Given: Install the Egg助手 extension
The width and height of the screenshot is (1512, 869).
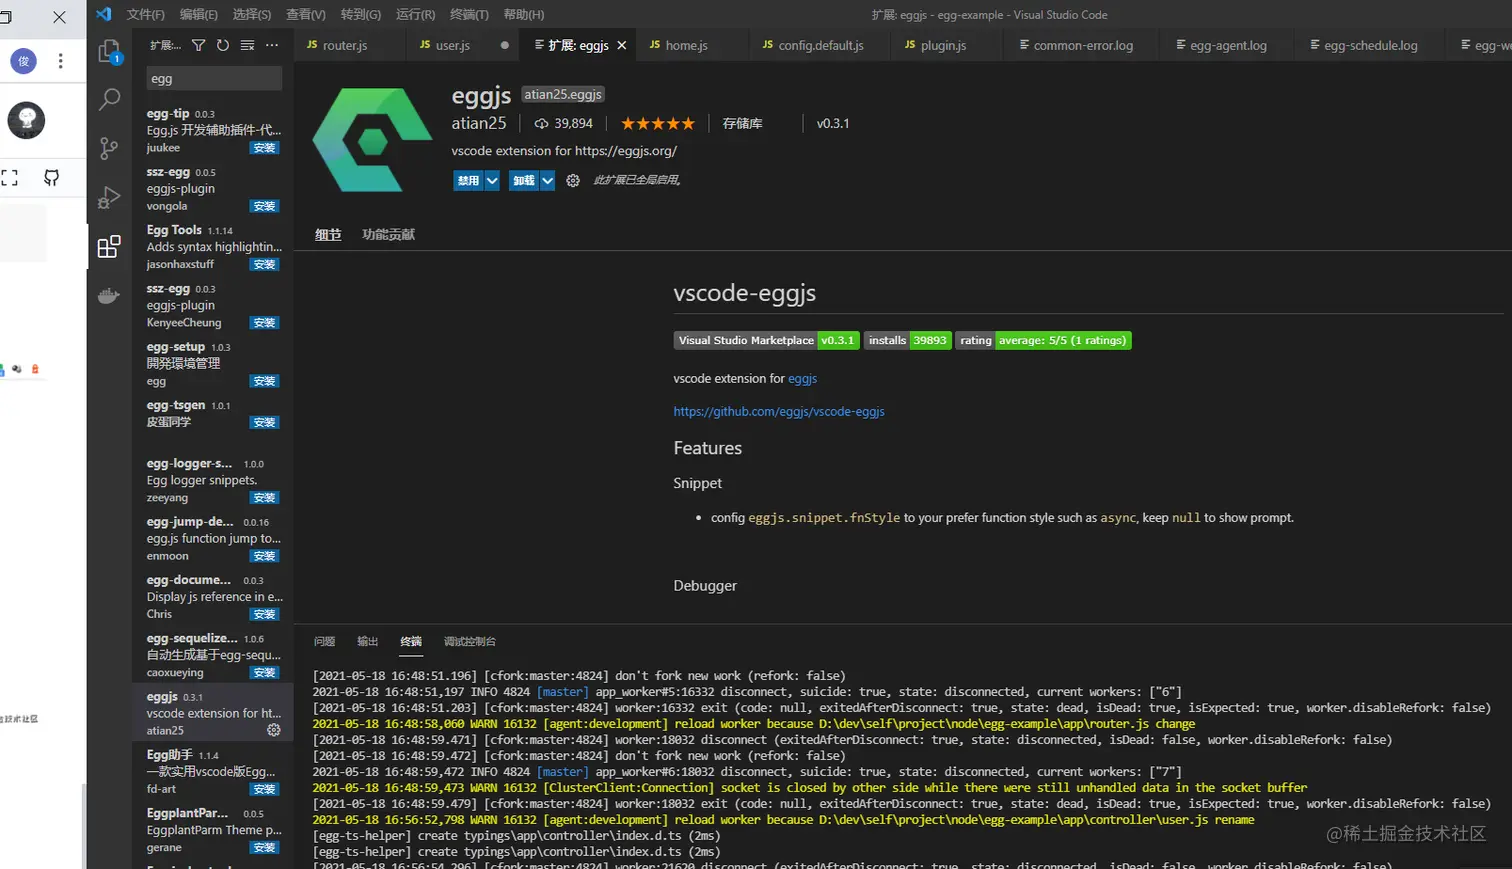Looking at the screenshot, I should click(264, 789).
